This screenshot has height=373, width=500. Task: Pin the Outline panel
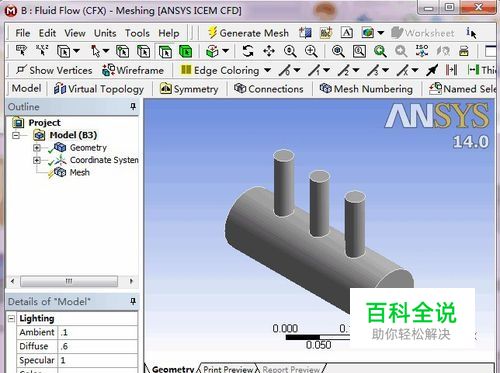click(133, 106)
